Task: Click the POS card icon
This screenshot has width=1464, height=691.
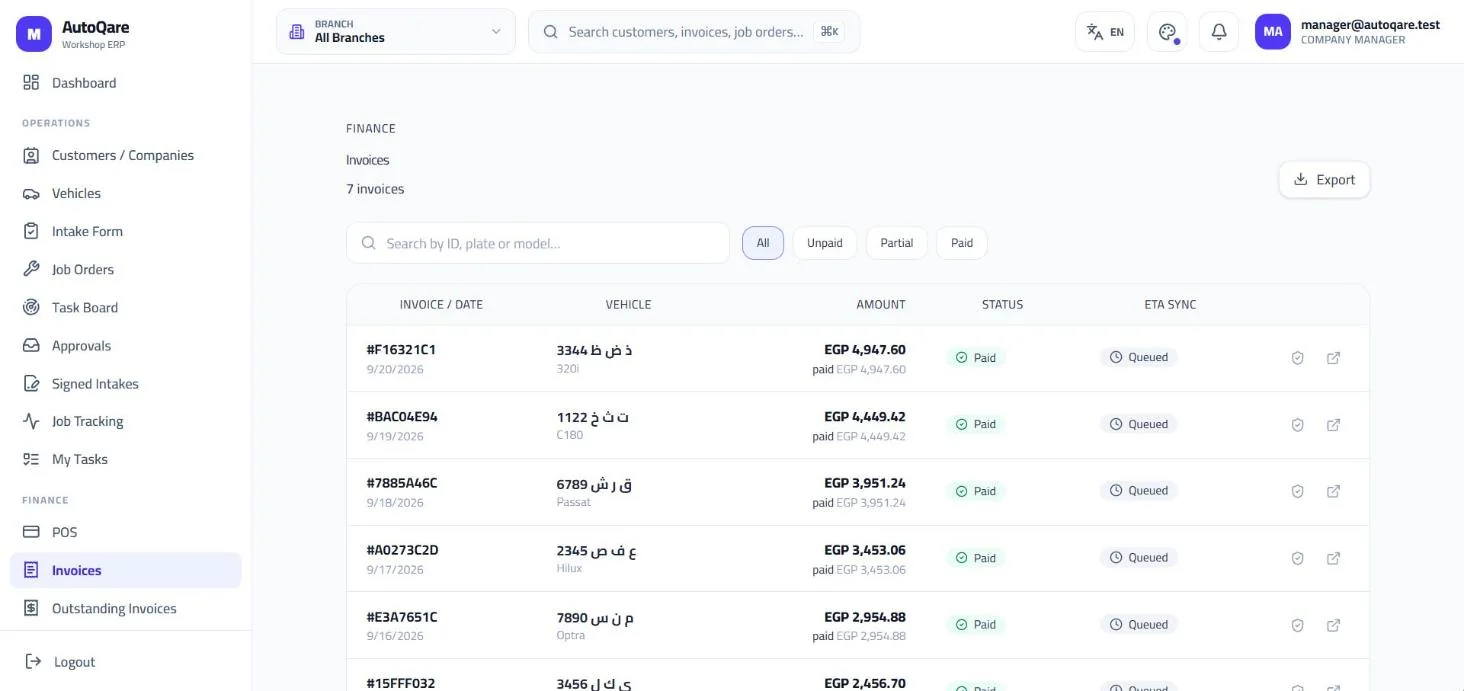Action: click(x=31, y=532)
